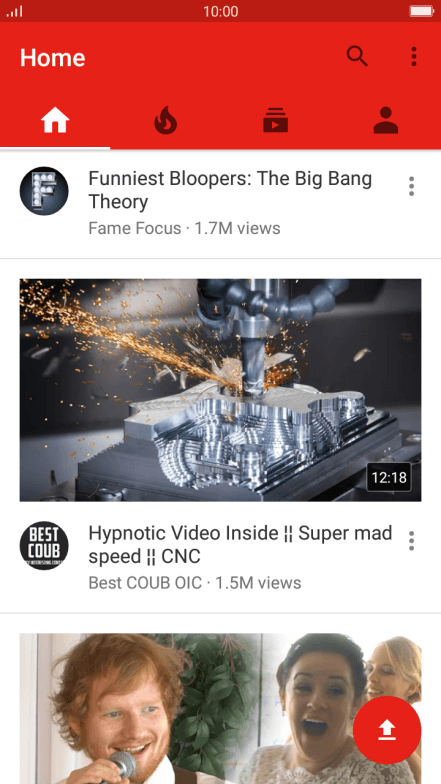Expand options for Big Bang Theory video

point(411,186)
